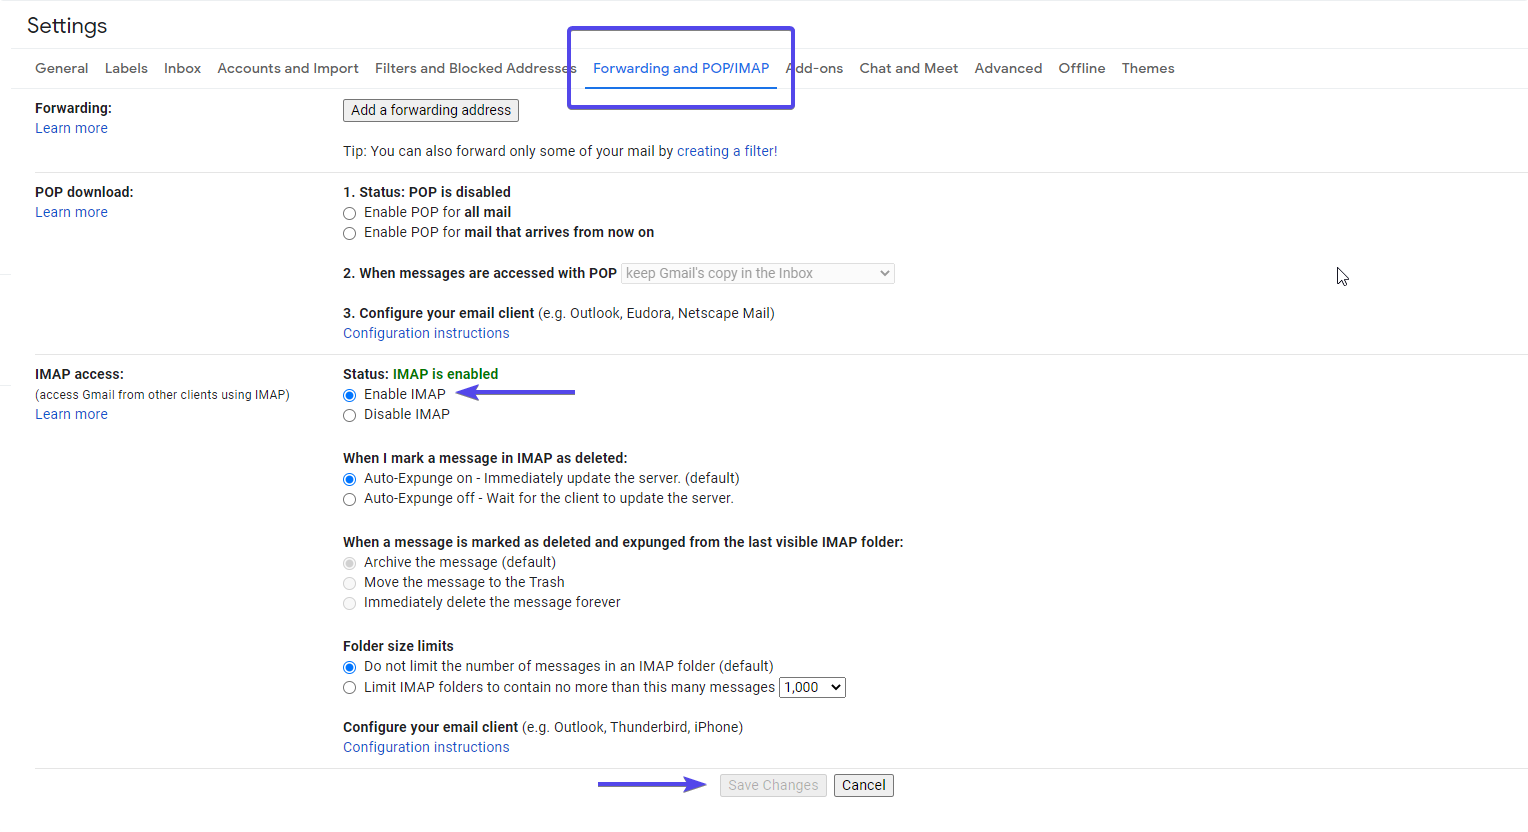This screenshot has height=832, width=1528.
Task: Open Learn more under IMAP access
Action: 71,414
